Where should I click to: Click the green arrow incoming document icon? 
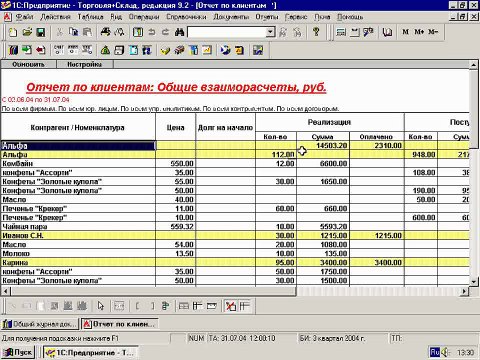click(27, 50)
